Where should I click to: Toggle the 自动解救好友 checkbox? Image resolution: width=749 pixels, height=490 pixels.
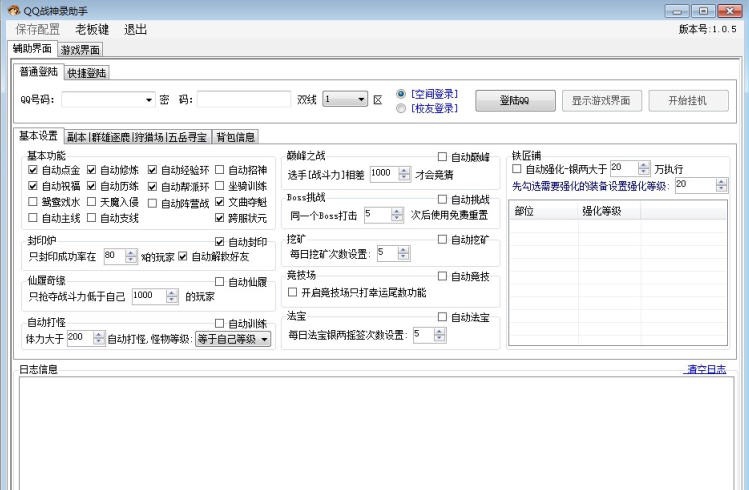[x=183, y=256]
